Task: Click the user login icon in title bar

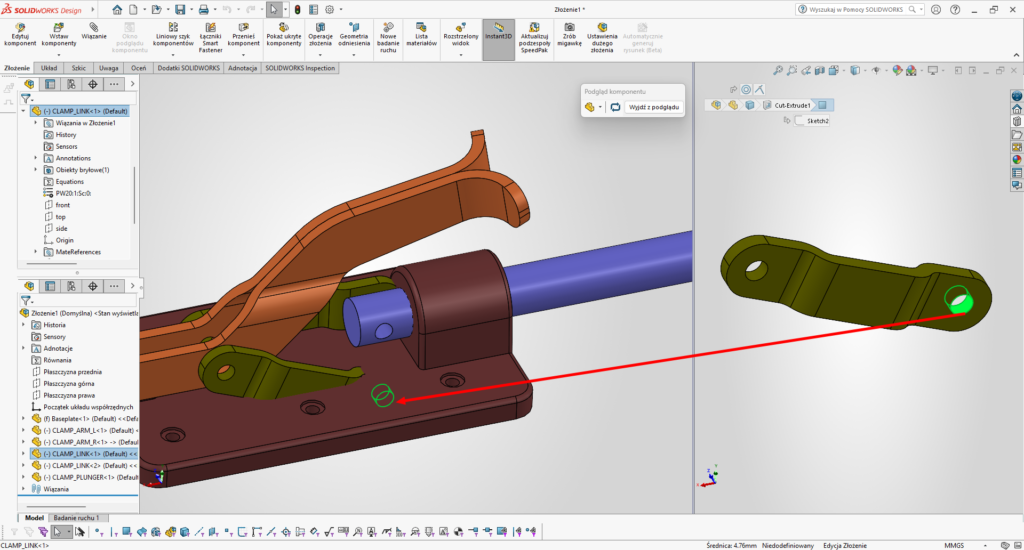Action: (x=936, y=10)
